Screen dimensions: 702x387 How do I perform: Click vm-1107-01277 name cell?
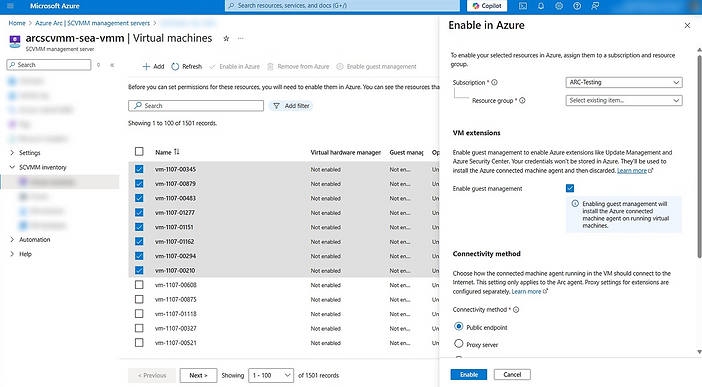(x=175, y=213)
